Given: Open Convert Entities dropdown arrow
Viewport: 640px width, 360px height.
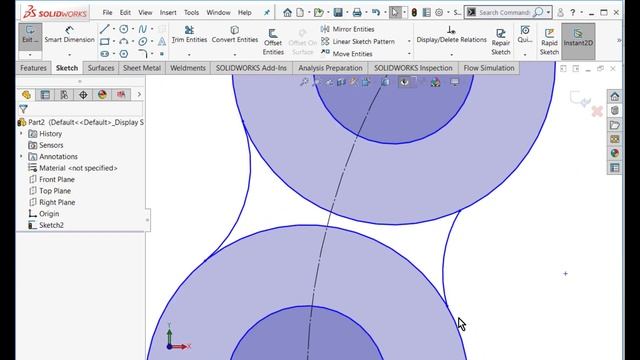Looking at the screenshot, I should 235,54.
